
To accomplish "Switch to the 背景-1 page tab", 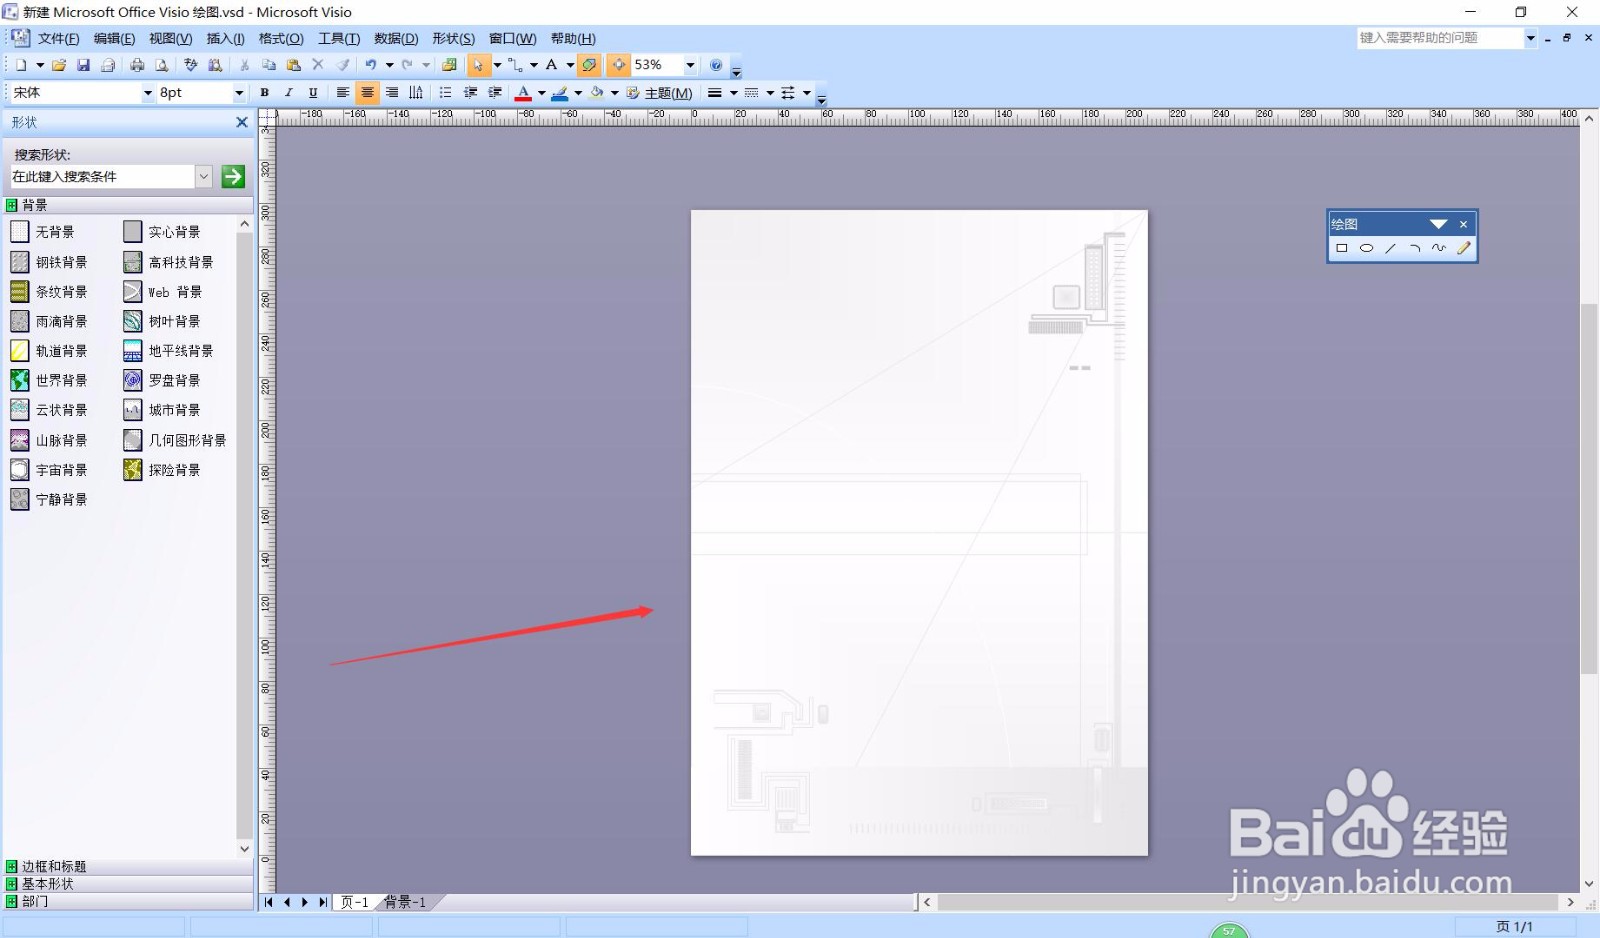I will pos(406,902).
